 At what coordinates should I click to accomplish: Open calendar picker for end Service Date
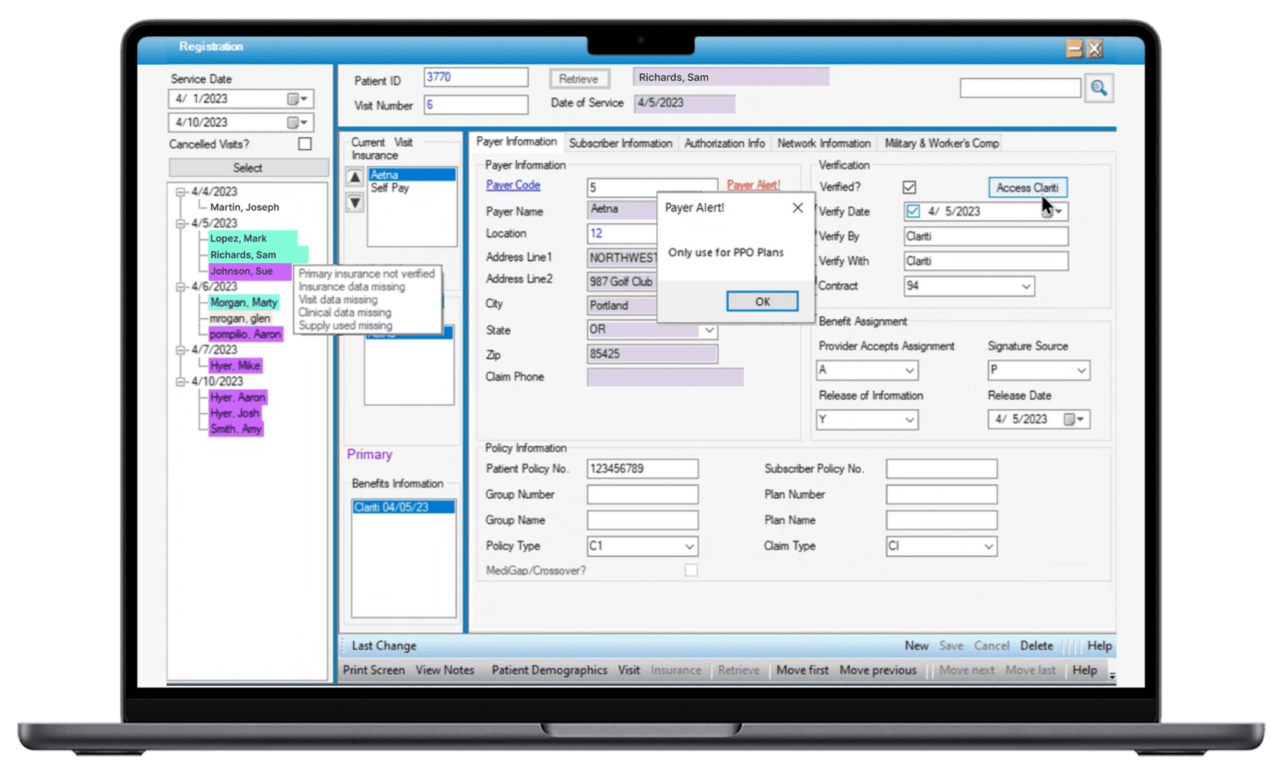click(293, 123)
